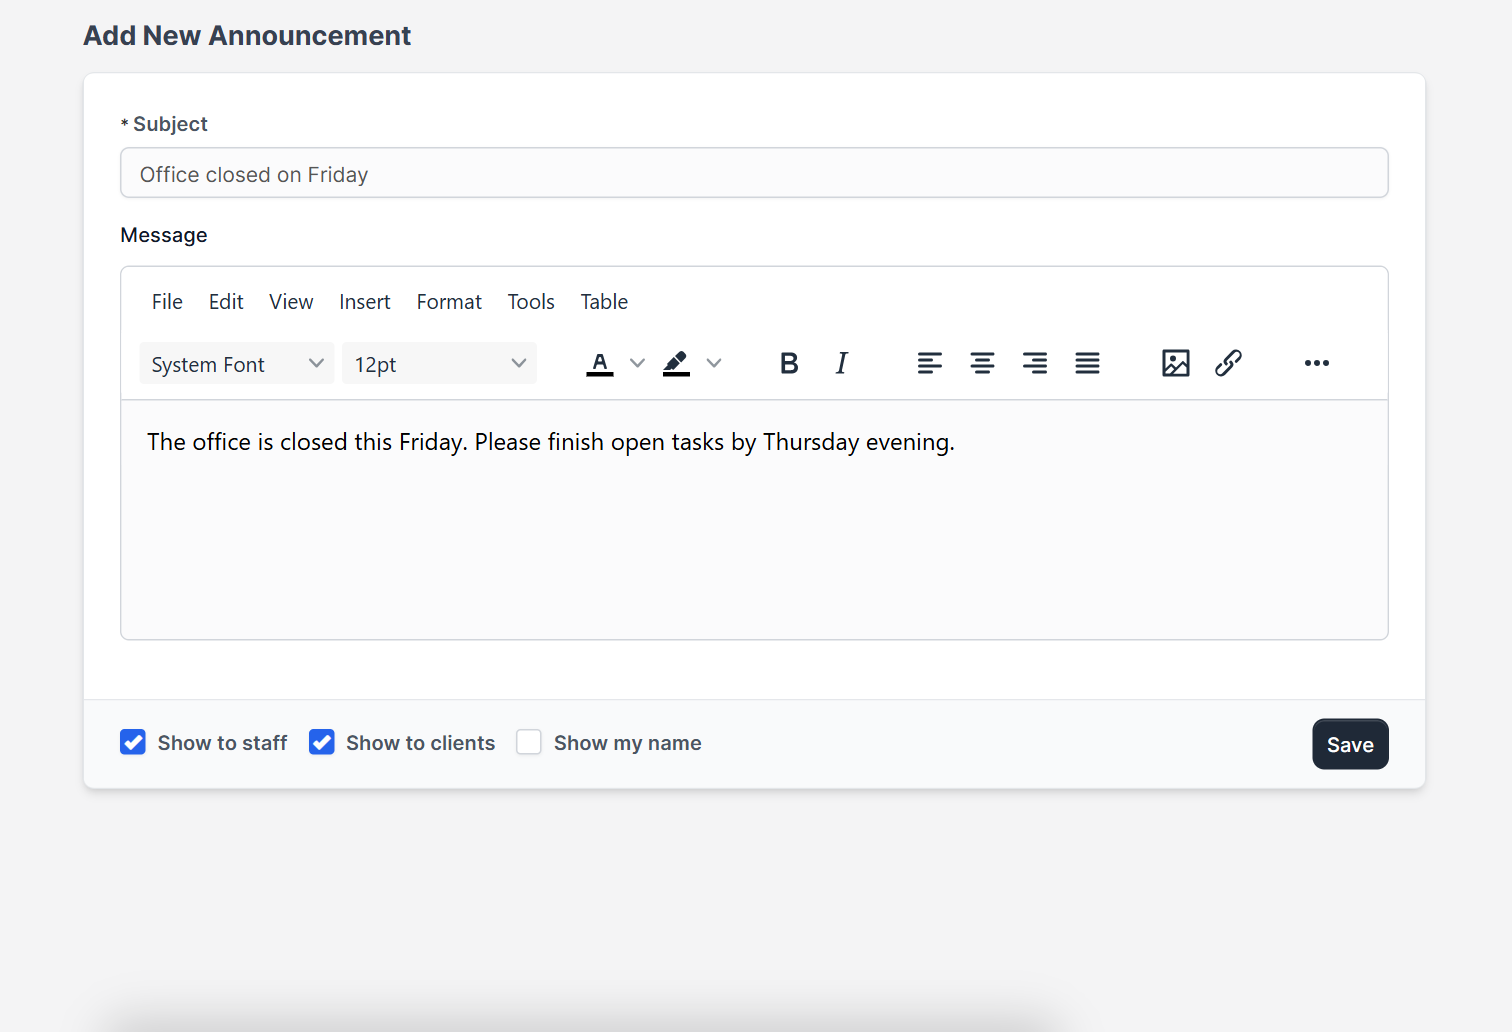Image resolution: width=1512 pixels, height=1032 pixels.
Task: Click the Show my name label
Action: pyautogui.click(x=628, y=743)
